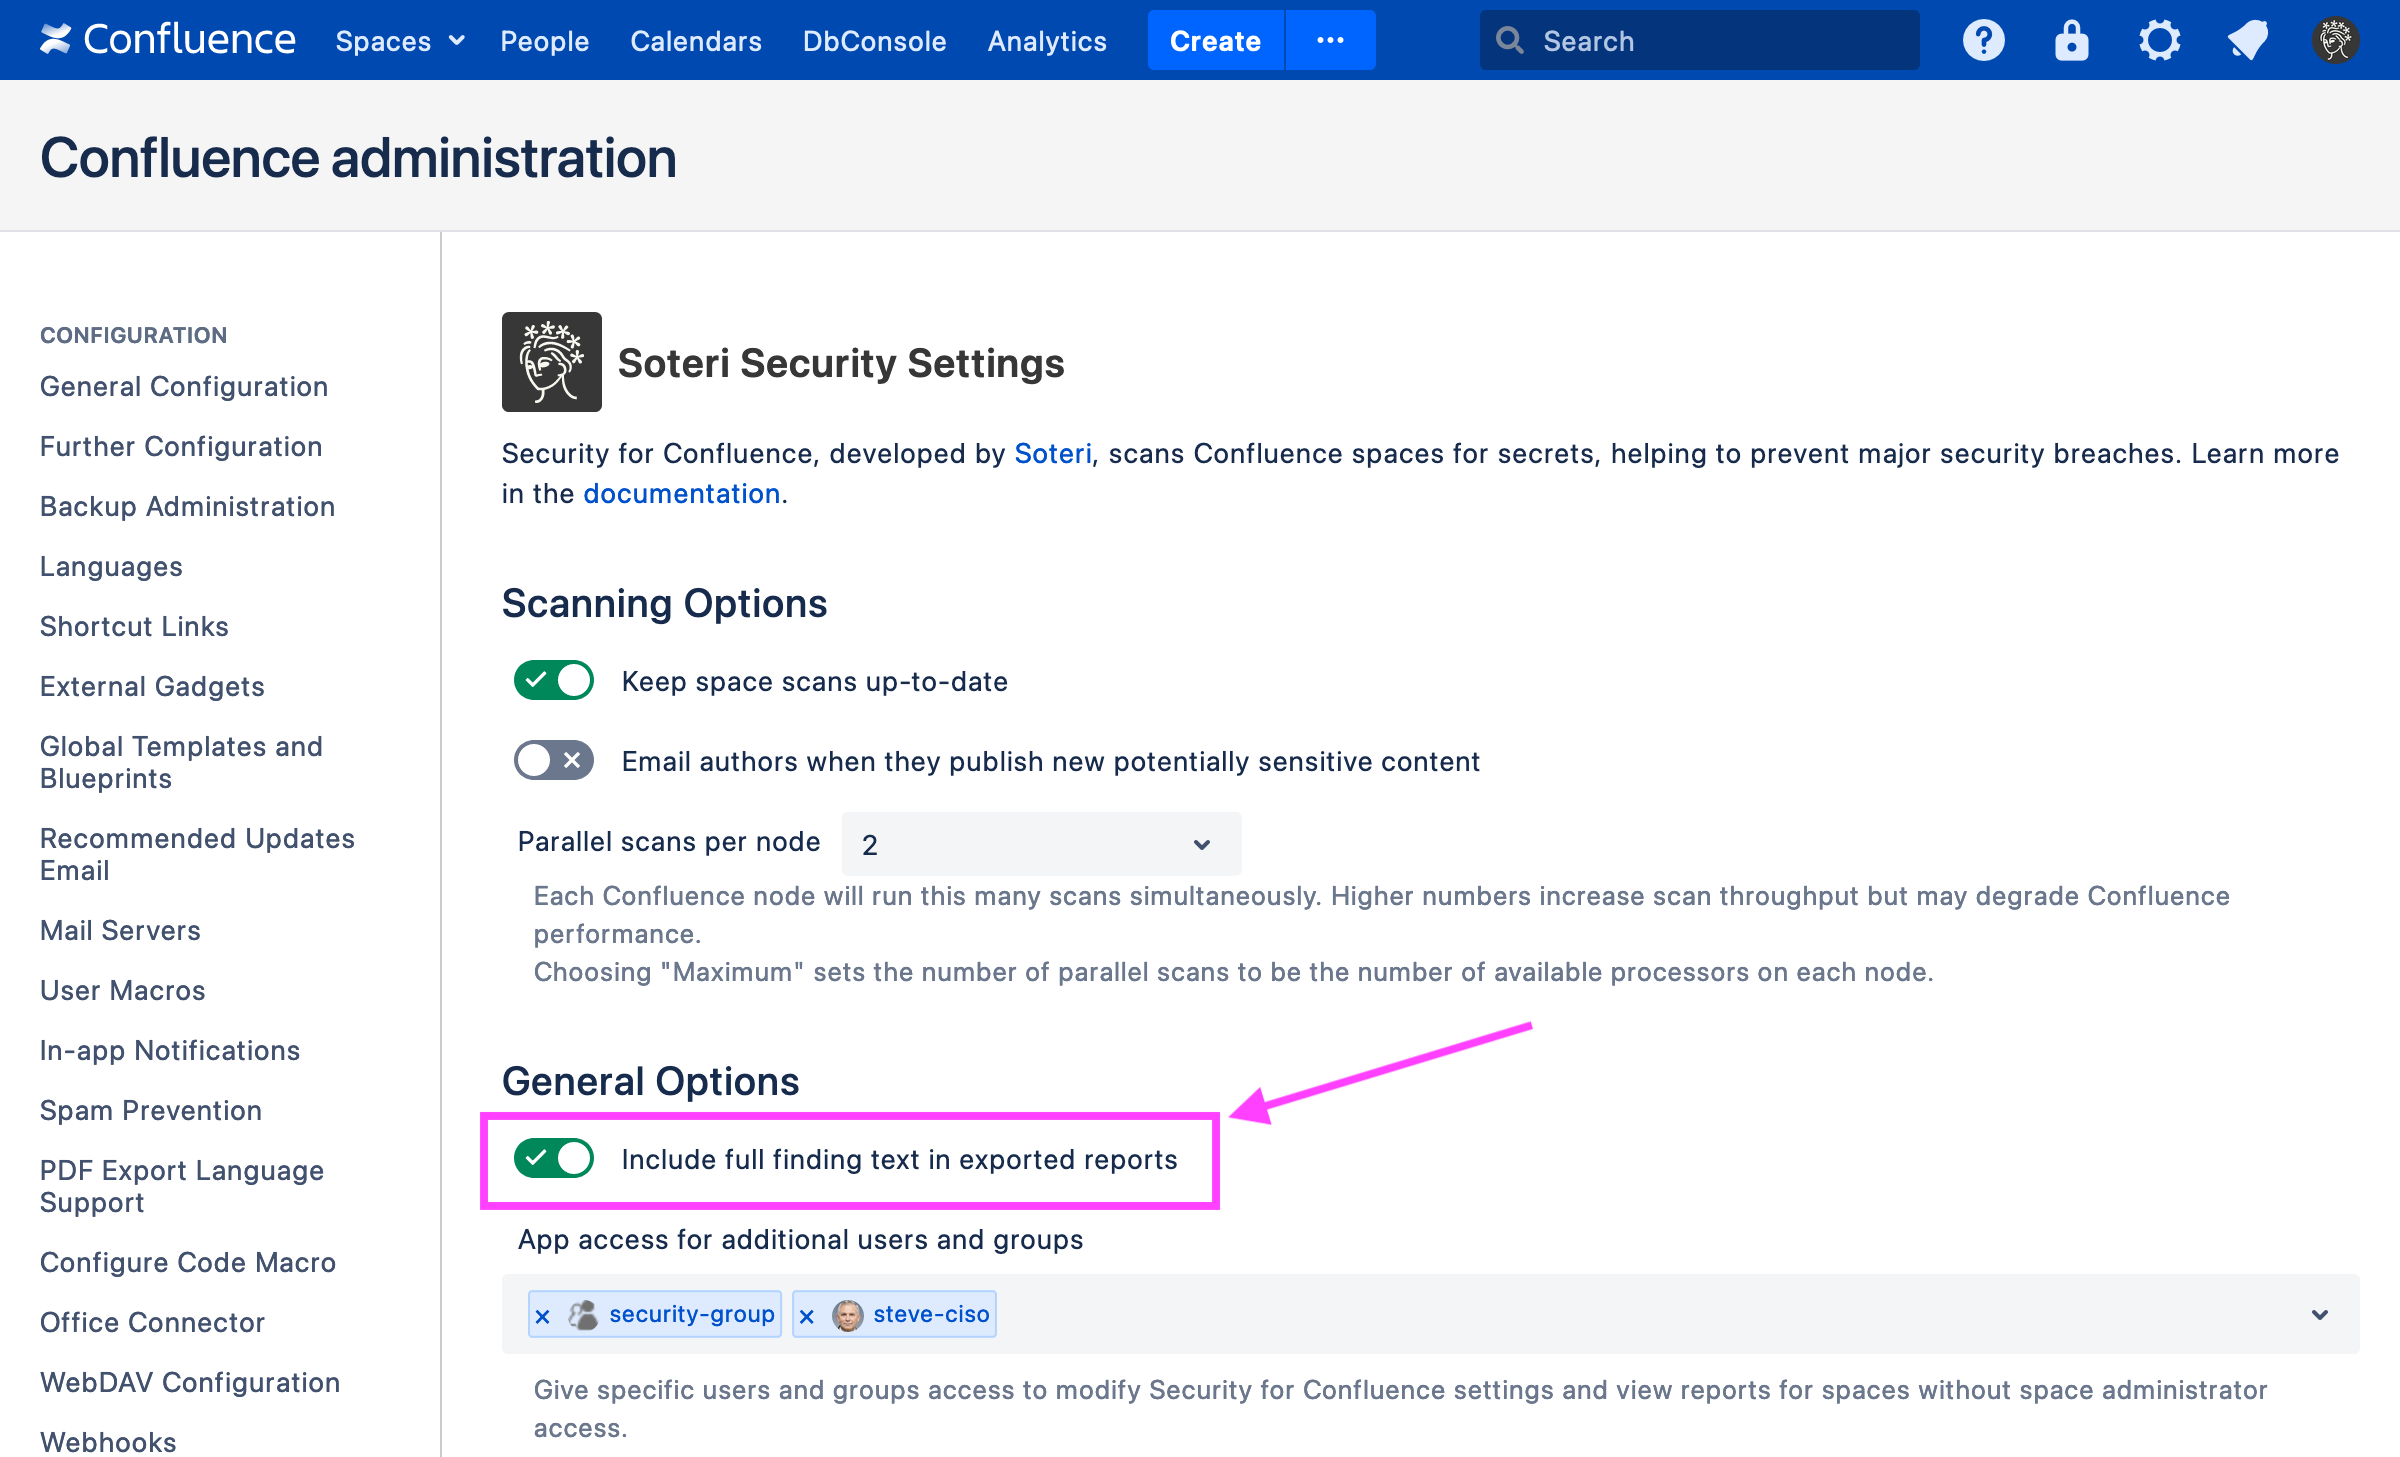Viewport: 2400px width, 1457px height.
Task: Expand the app access users dropdown arrow
Action: [2320, 1314]
